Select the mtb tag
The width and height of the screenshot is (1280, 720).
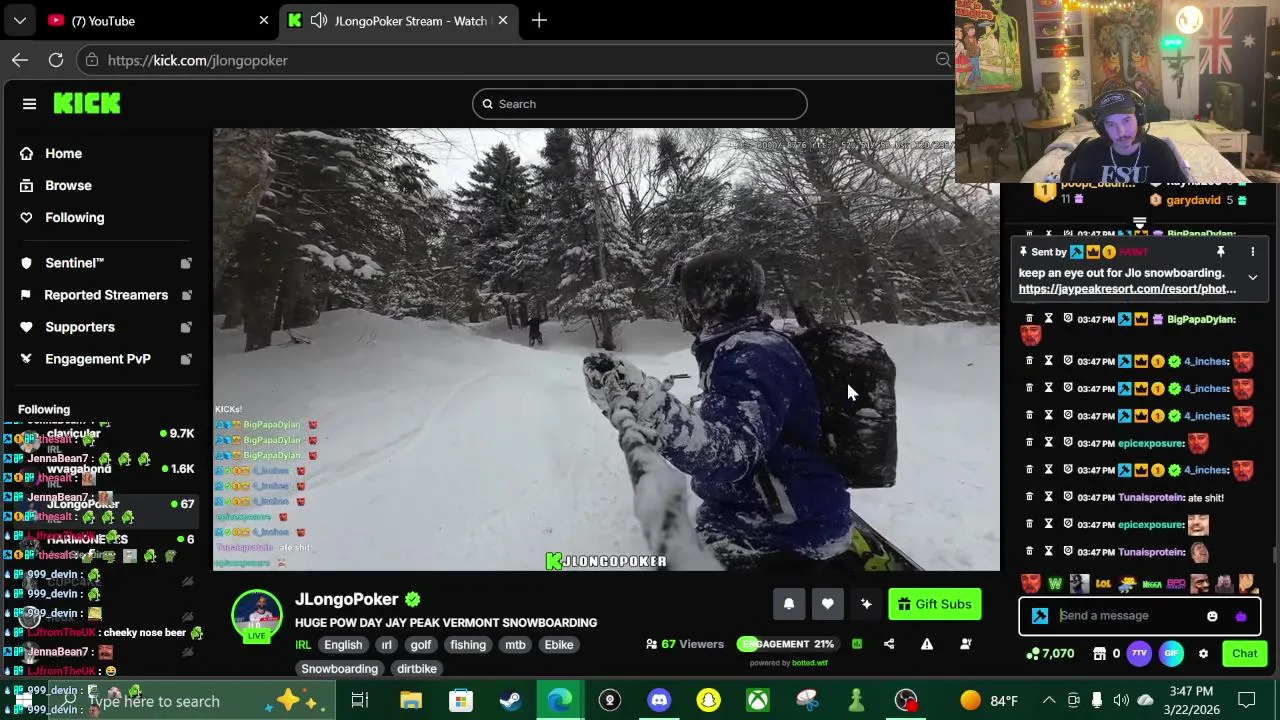pos(515,645)
